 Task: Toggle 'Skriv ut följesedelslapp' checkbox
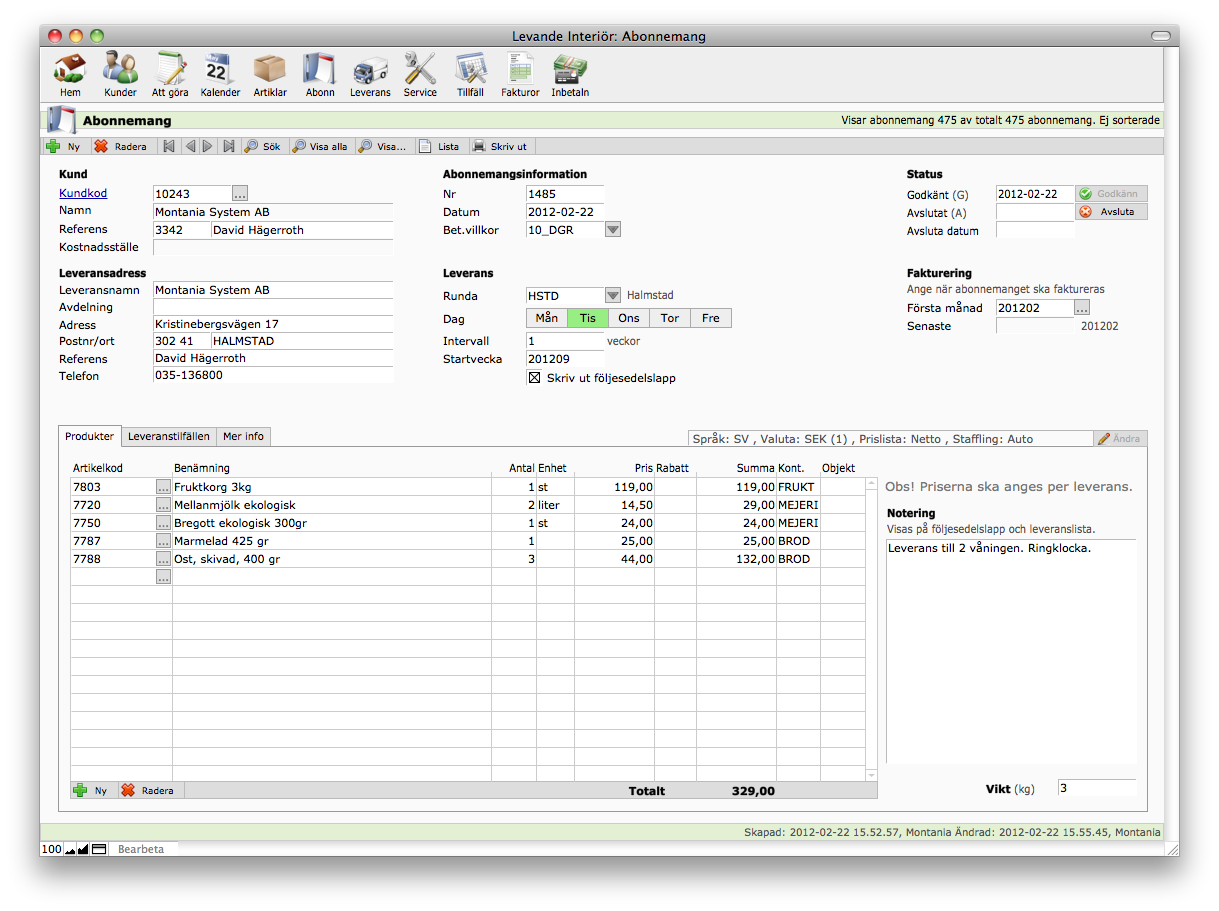534,378
